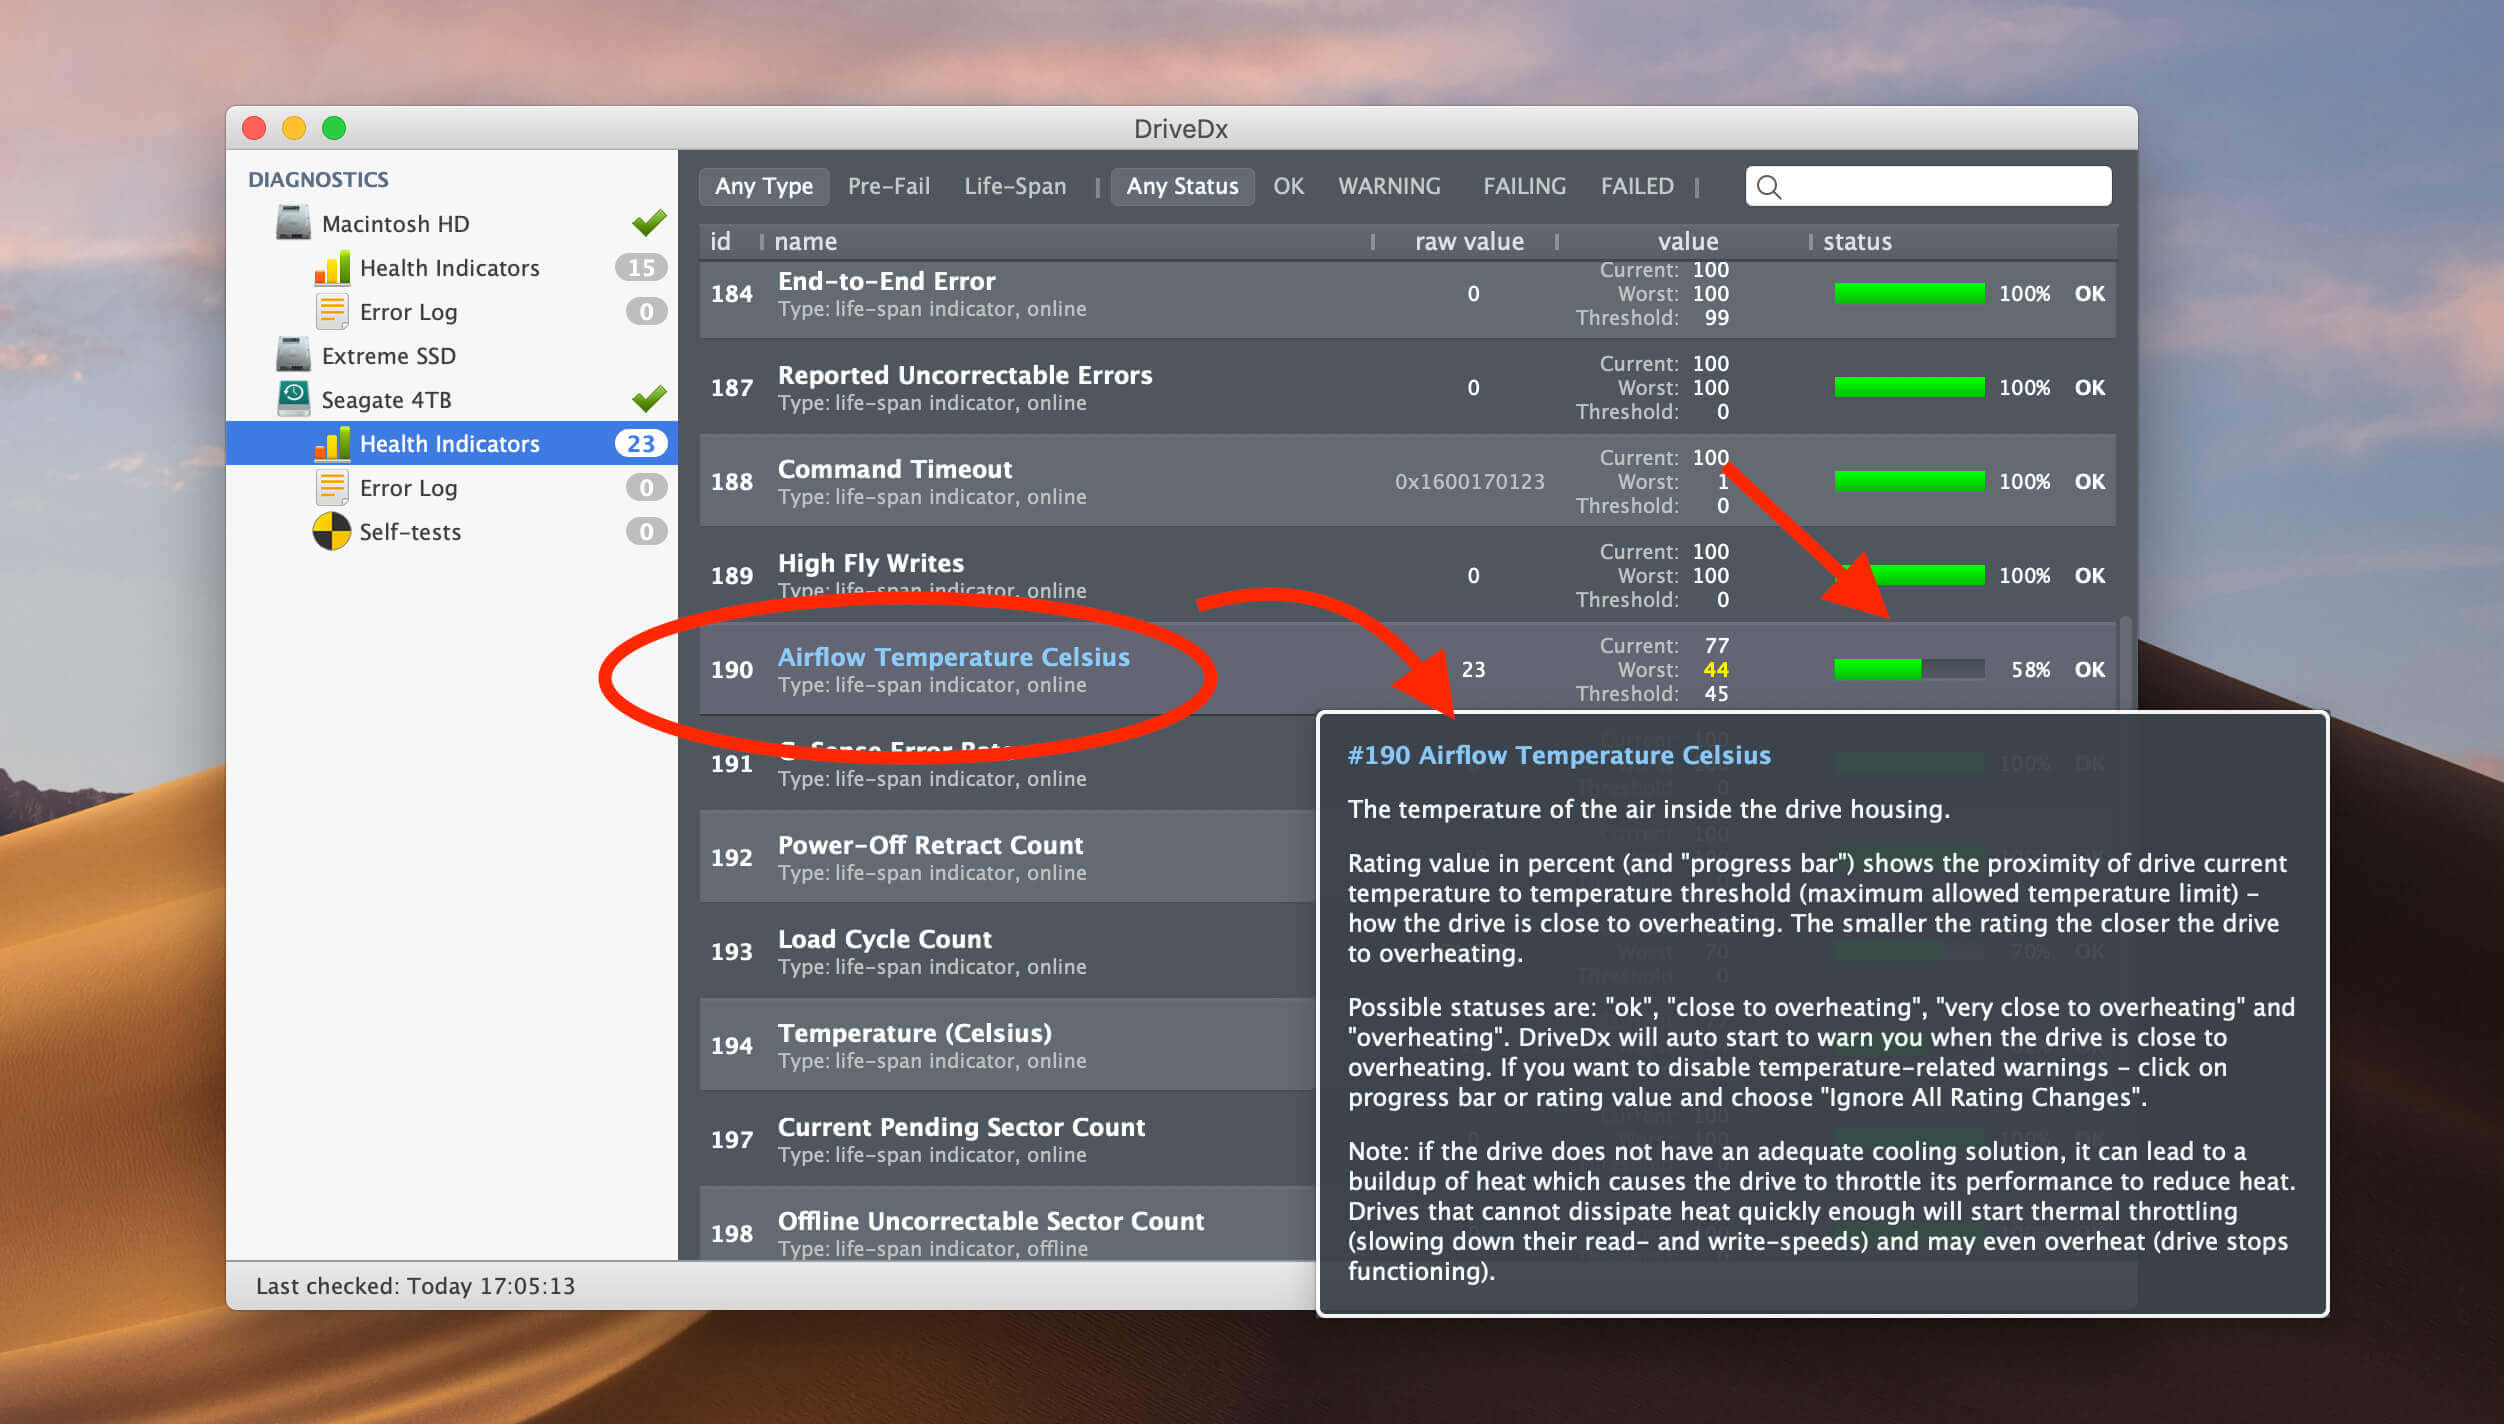
Task: Click the green checkmark next to Seagate 4TB
Action: point(649,398)
